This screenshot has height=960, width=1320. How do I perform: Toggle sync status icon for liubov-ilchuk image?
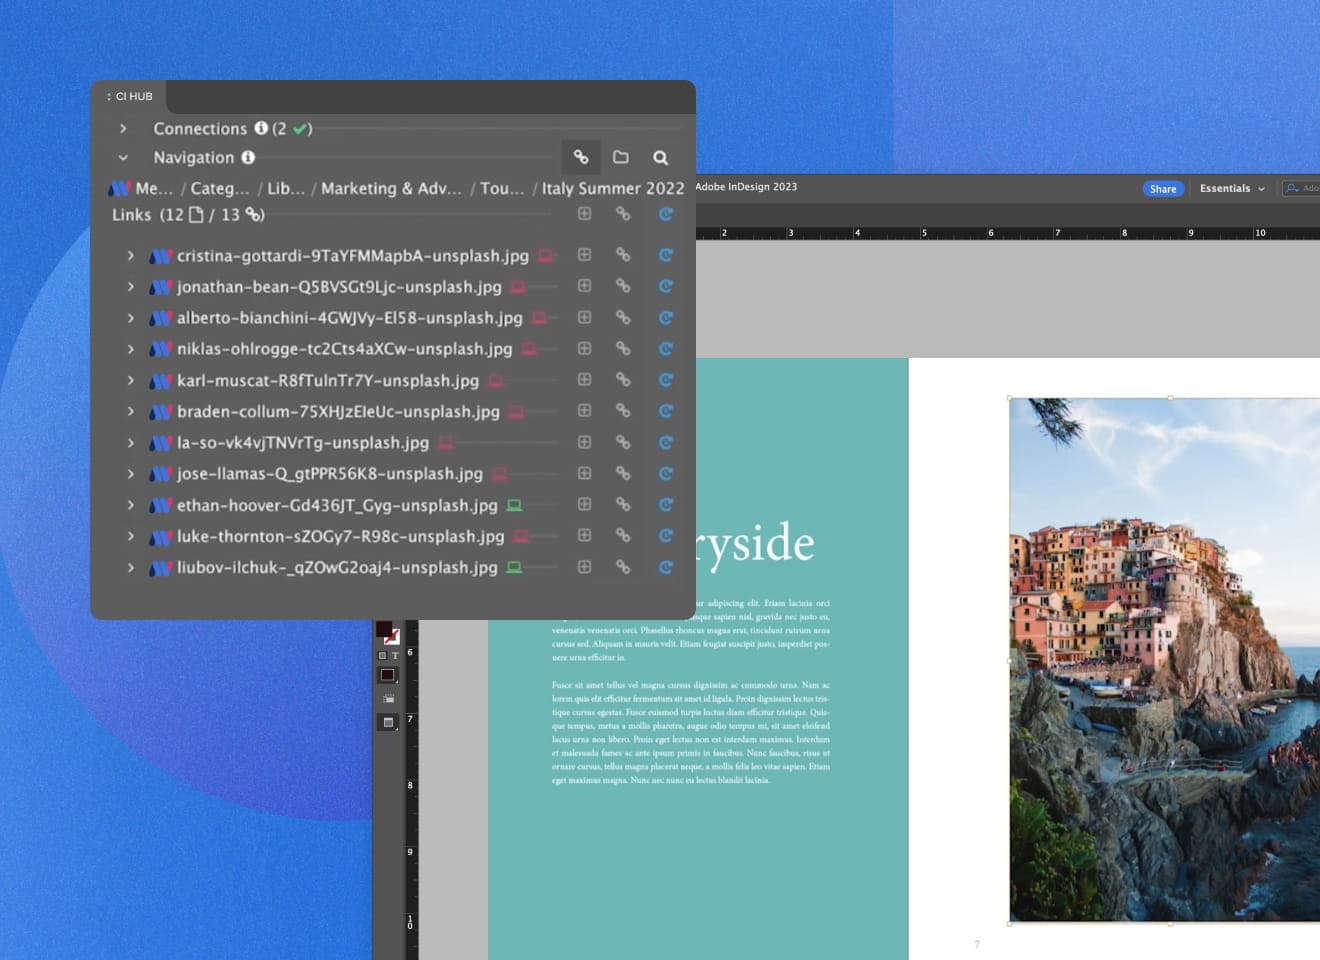(514, 567)
